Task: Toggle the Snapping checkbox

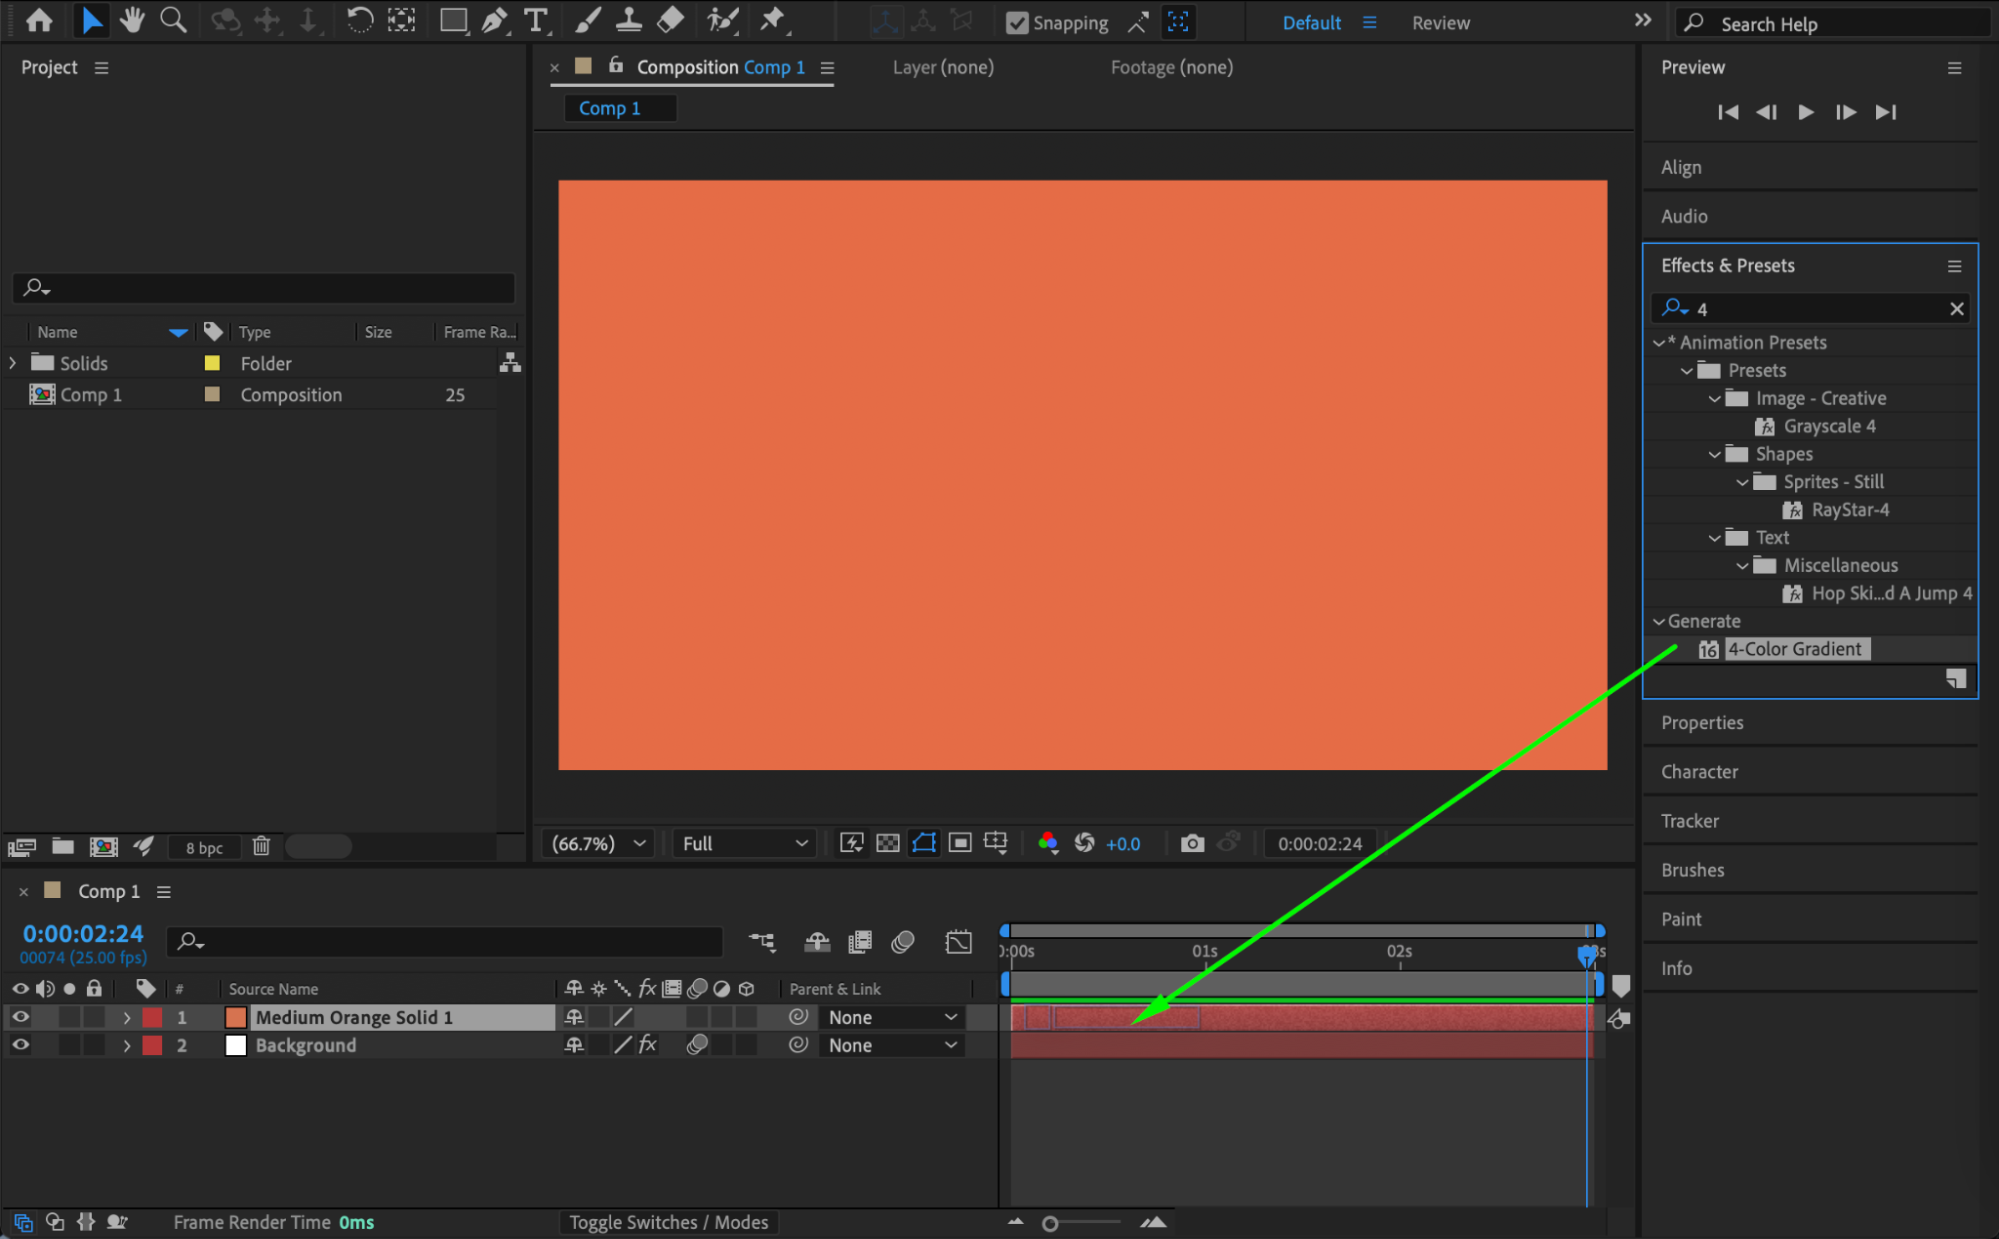Action: (1017, 22)
